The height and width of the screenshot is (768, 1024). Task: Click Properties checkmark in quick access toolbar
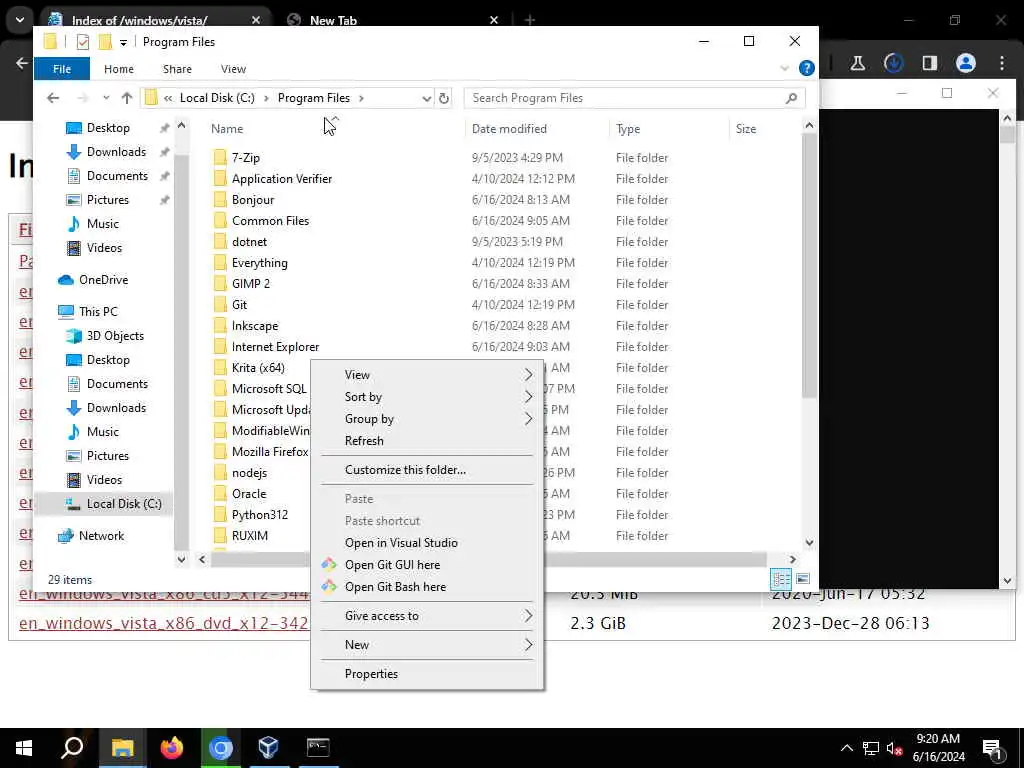(83, 42)
